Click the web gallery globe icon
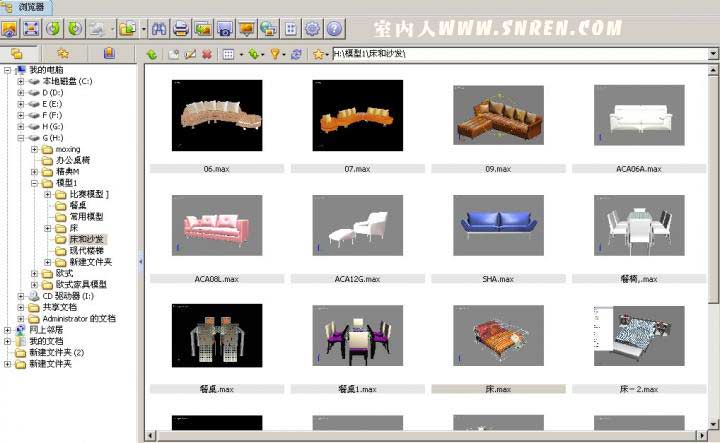 pyautogui.click(x=269, y=29)
